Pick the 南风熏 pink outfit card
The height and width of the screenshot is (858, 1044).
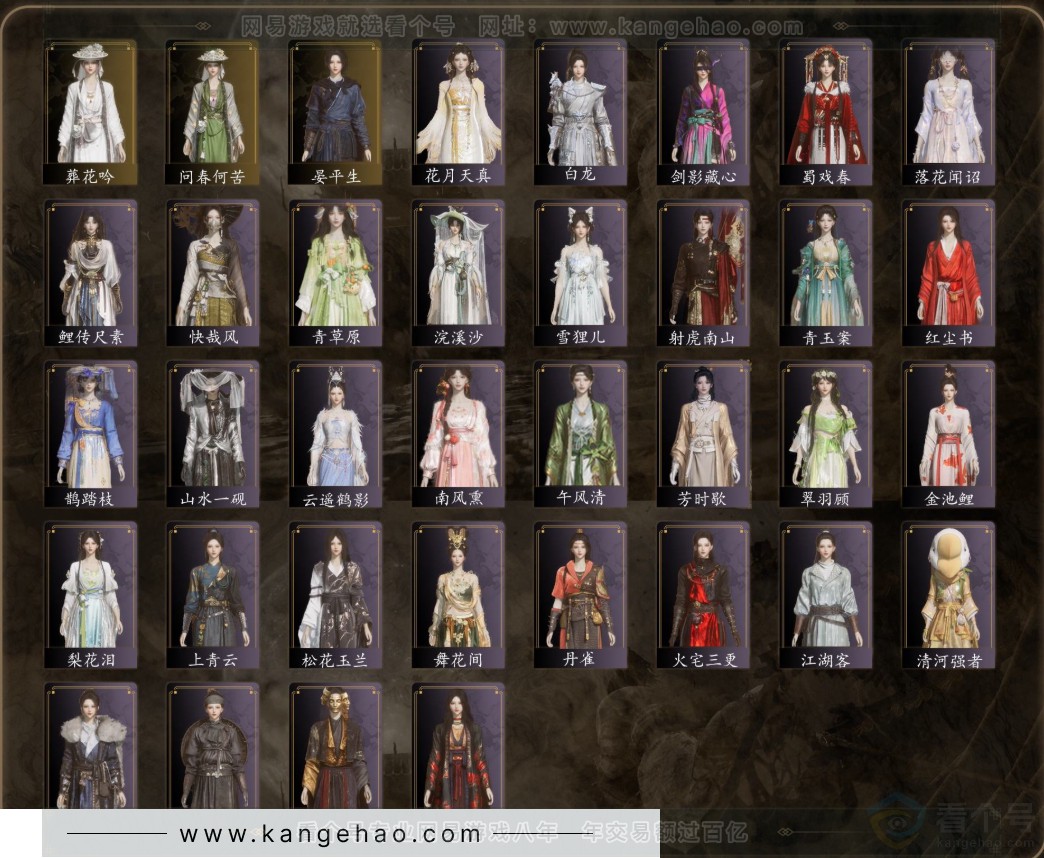[457, 434]
